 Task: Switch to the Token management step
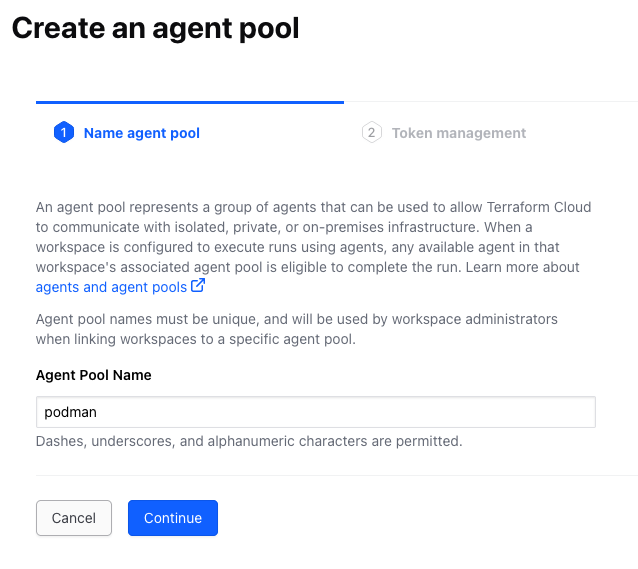[x=458, y=133]
